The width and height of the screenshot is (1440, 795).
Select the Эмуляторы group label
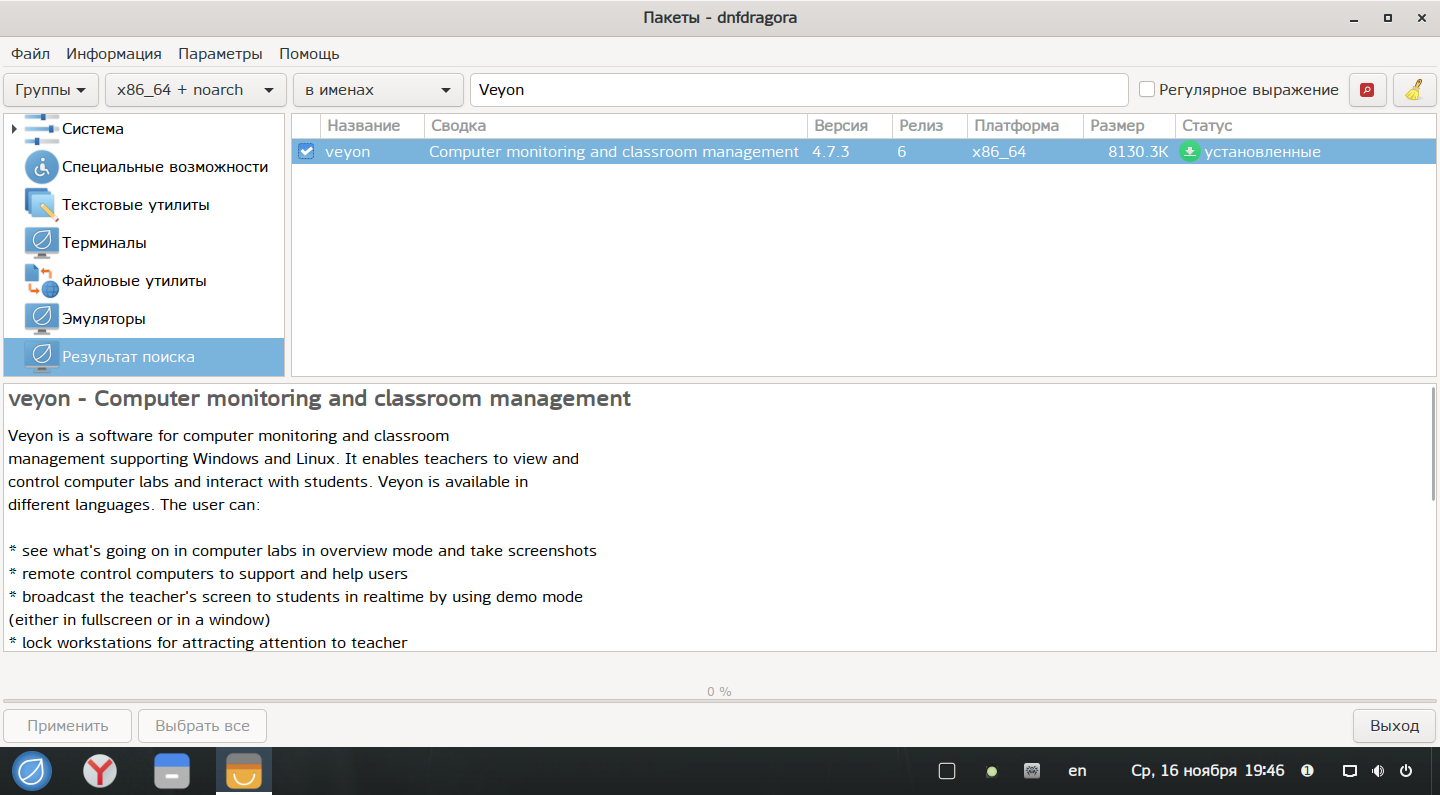[x=104, y=319]
